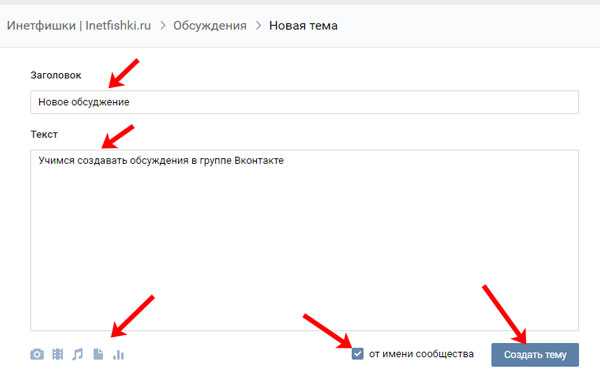The image size is (600, 390).
Task: Focus the 'Заголовок' title input field
Action: click(305, 102)
